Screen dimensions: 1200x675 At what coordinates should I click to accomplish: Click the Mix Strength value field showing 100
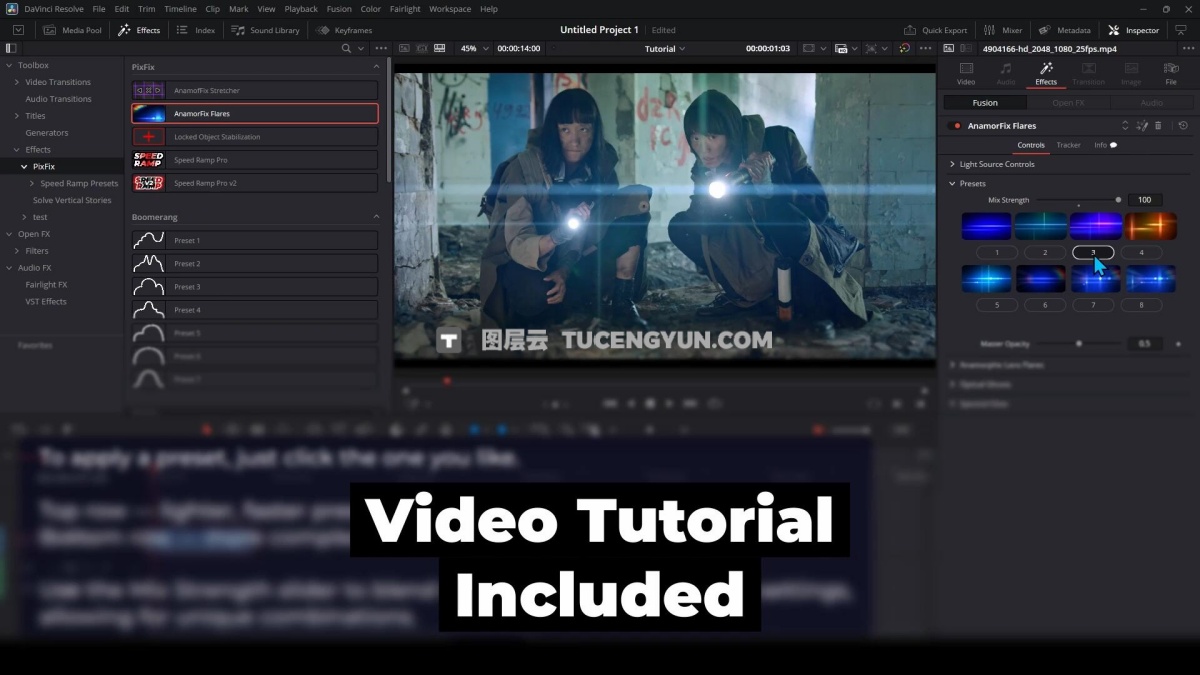tap(1144, 200)
